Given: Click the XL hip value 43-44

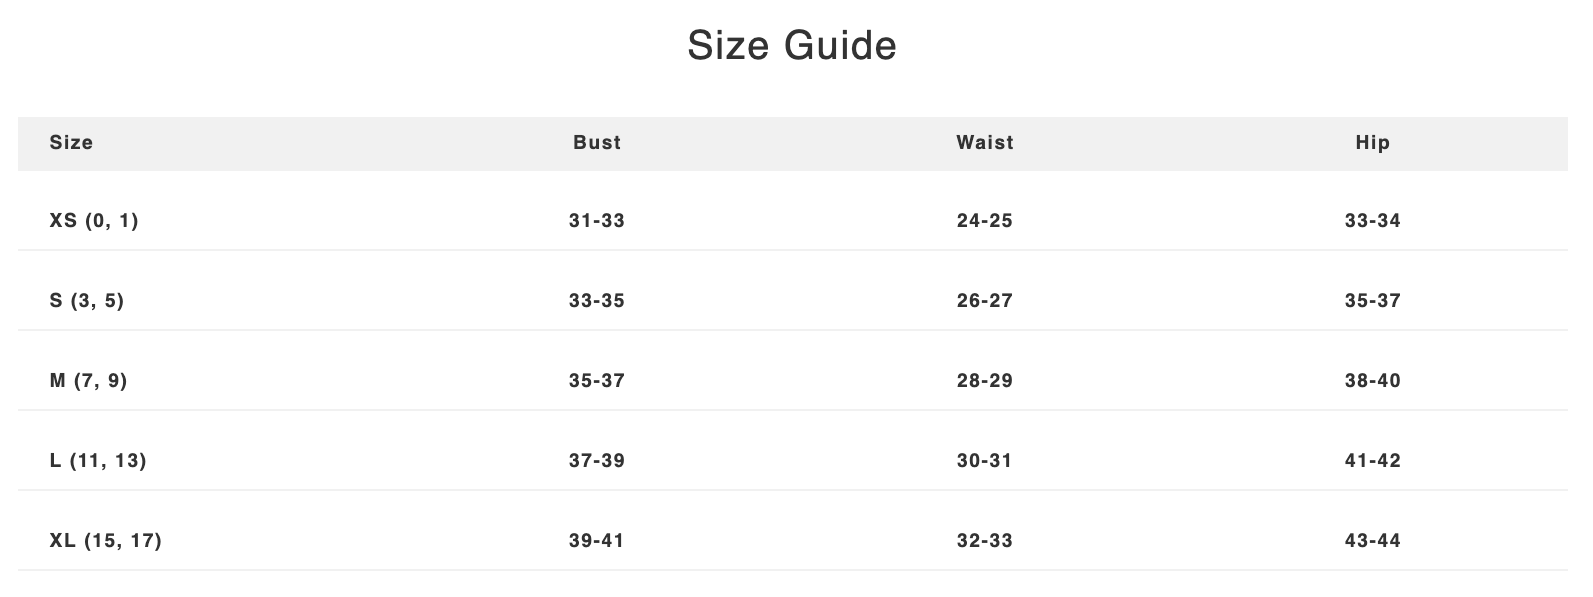Looking at the screenshot, I should point(1372,541).
